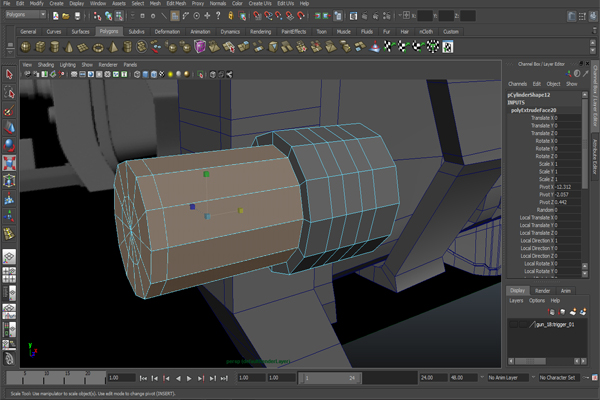Activate the Universal Manipulator tool
This screenshot has height=400, width=600.
9,181
